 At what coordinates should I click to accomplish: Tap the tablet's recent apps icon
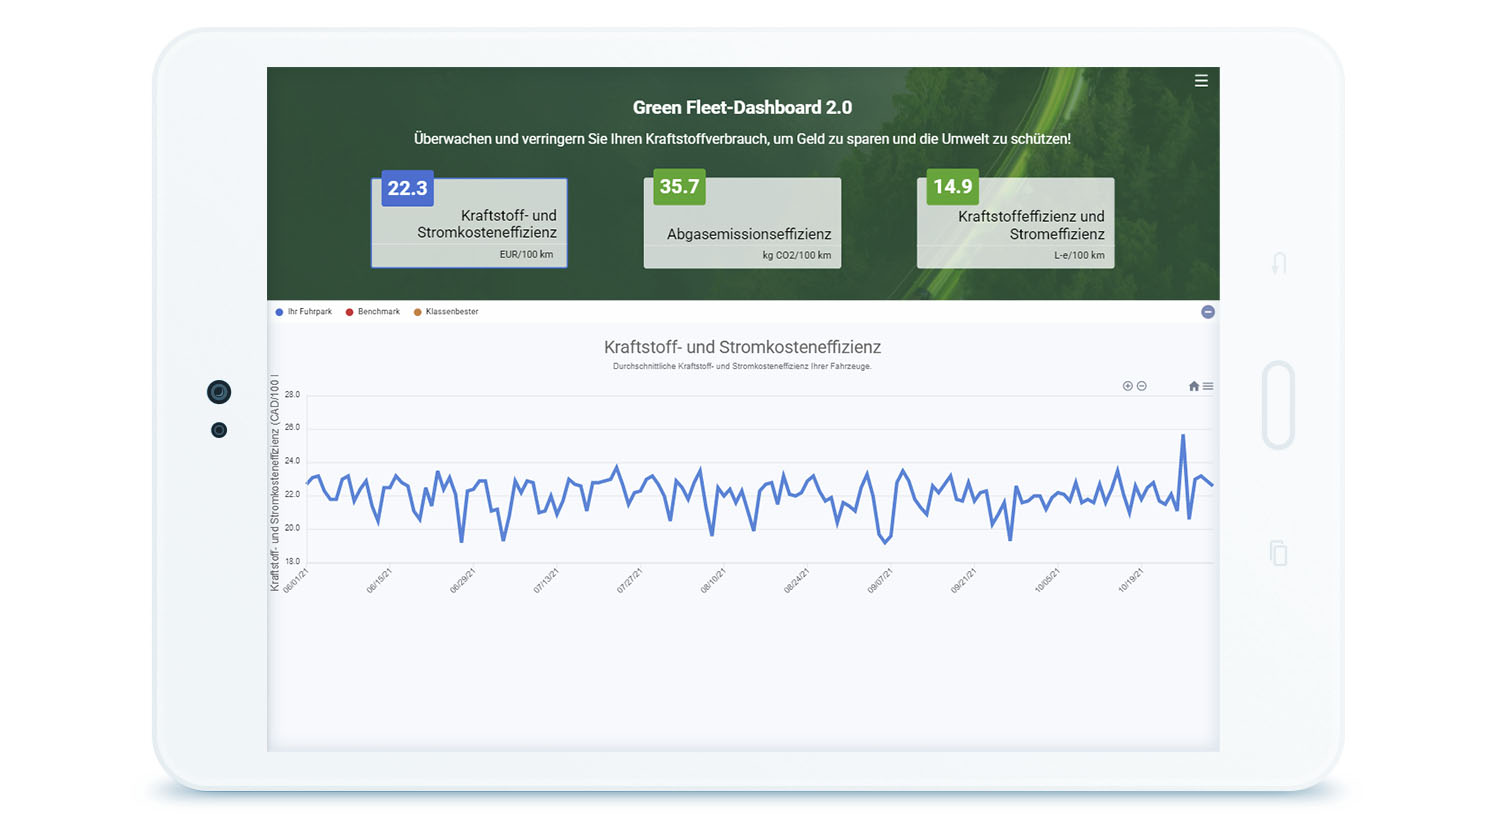tap(1279, 553)
